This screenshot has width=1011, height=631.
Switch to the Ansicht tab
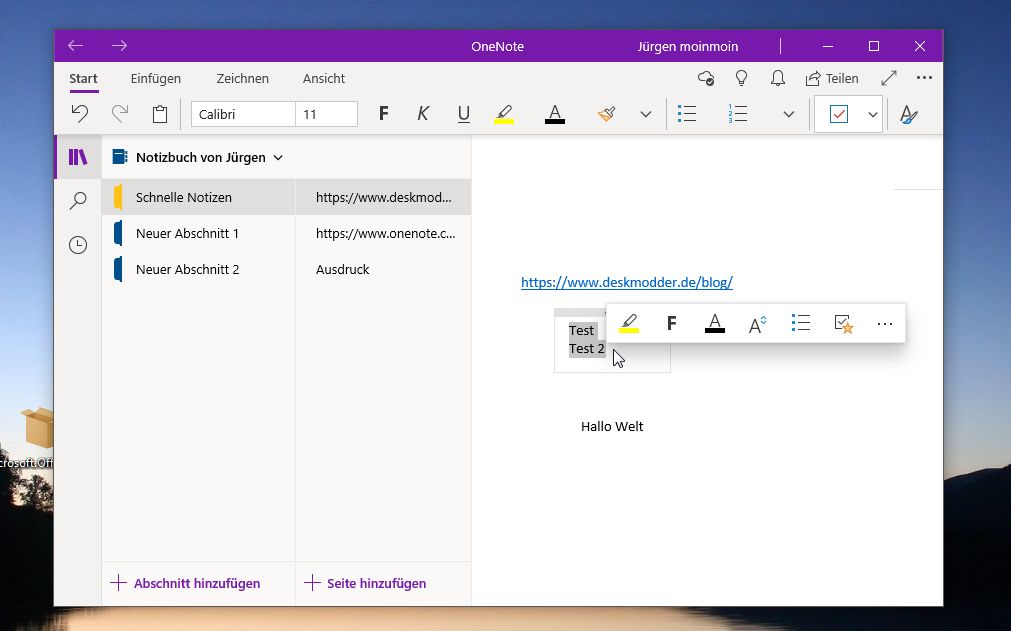[324, 79]
